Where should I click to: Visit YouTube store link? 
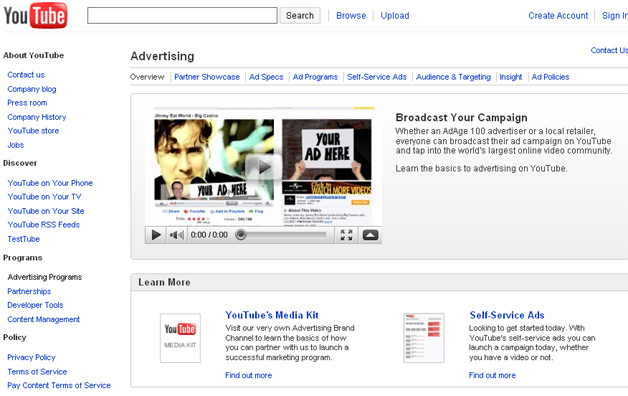coord(33,131)
